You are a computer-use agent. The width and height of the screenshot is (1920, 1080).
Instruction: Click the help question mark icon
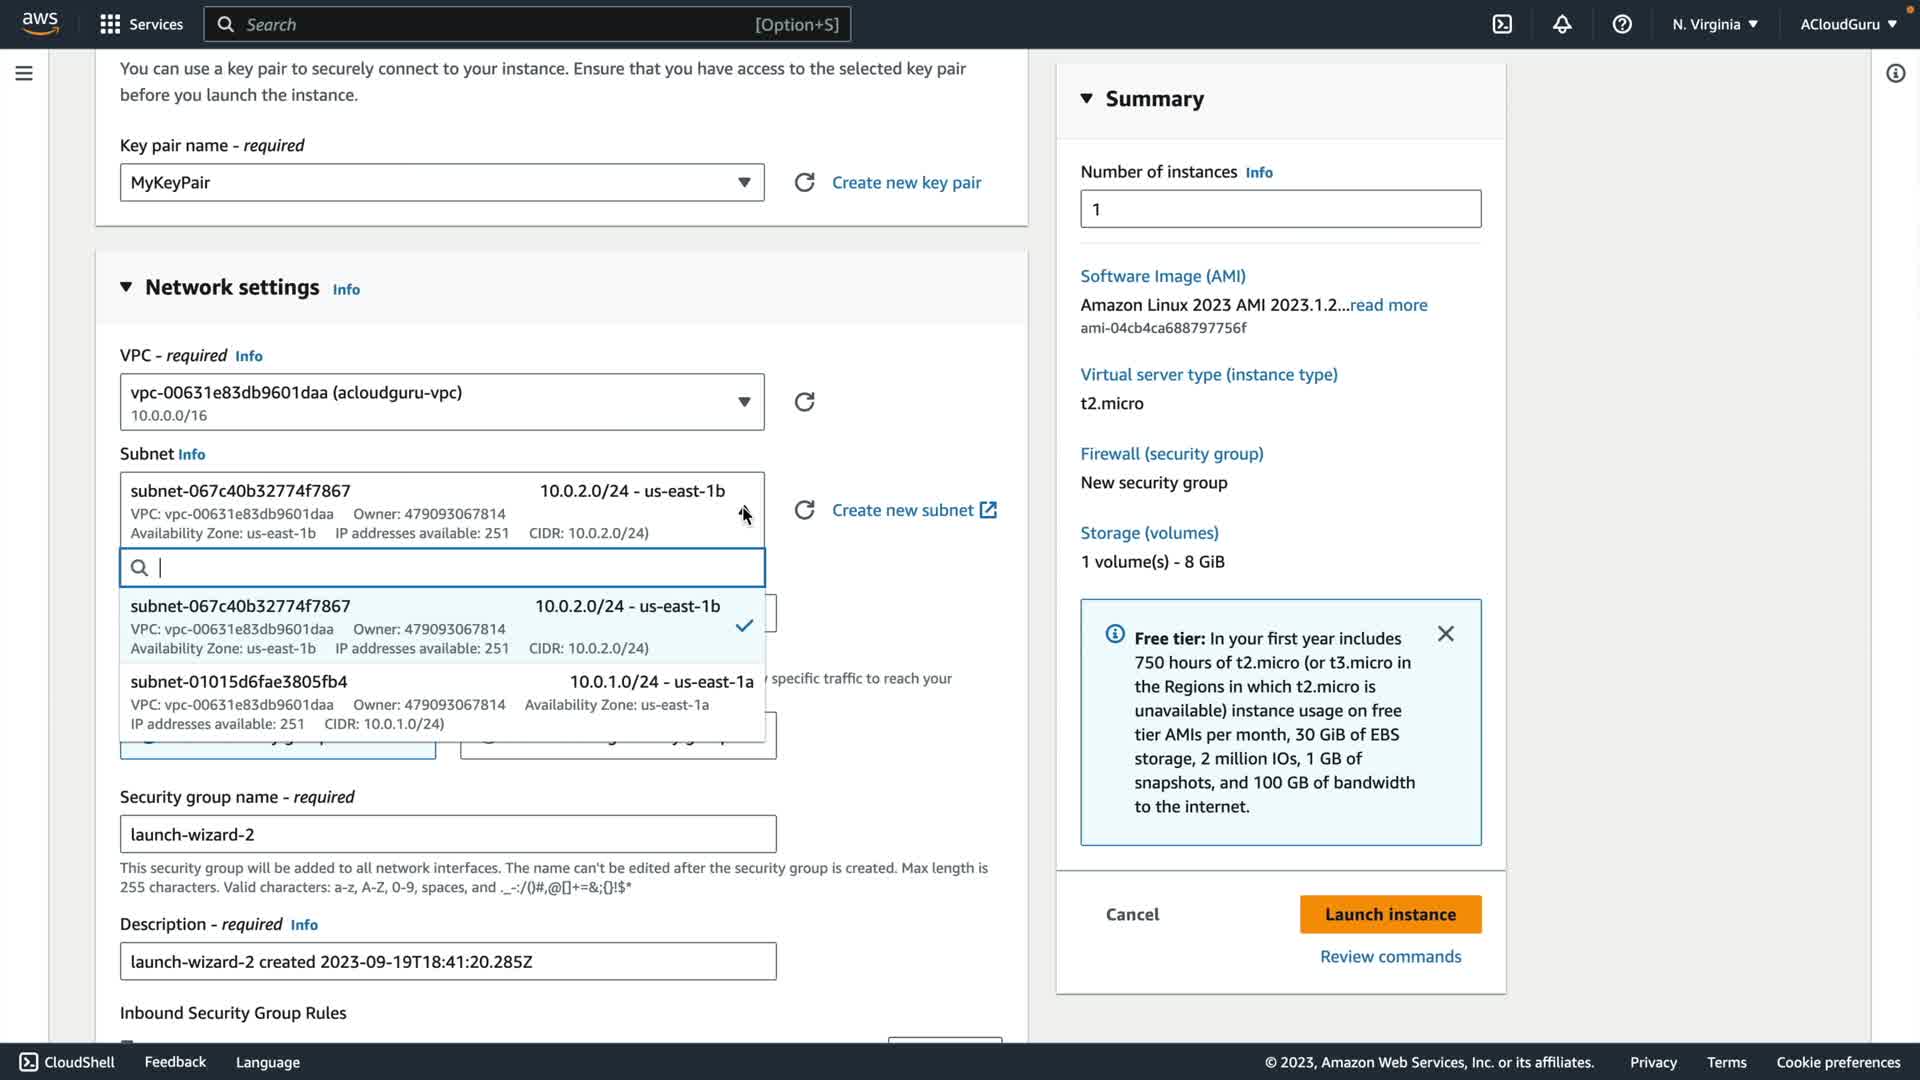click(x=1622, y=24)
